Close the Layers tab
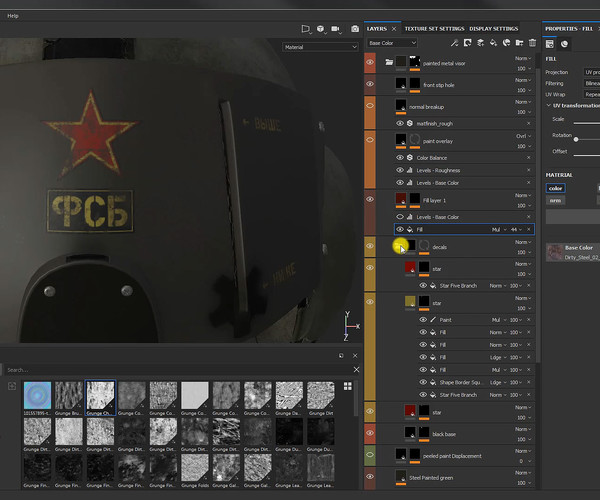 [394, 29]
